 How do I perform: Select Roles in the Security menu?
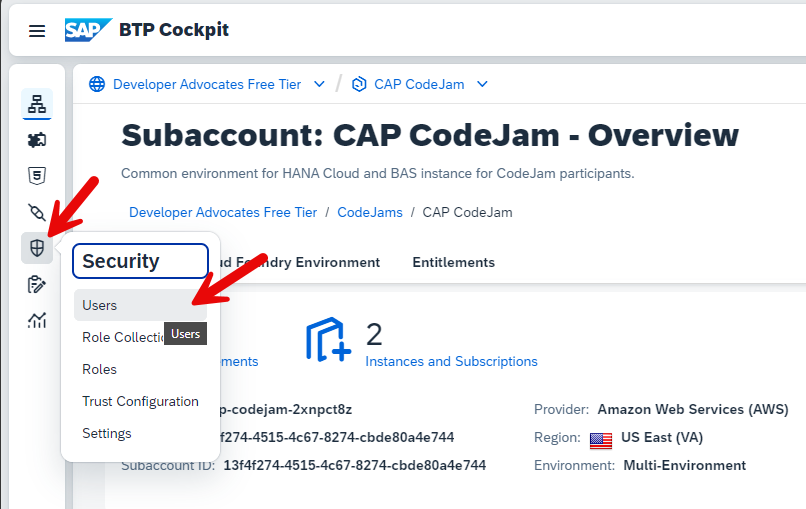pyautogui.click(x=100, y=369)
